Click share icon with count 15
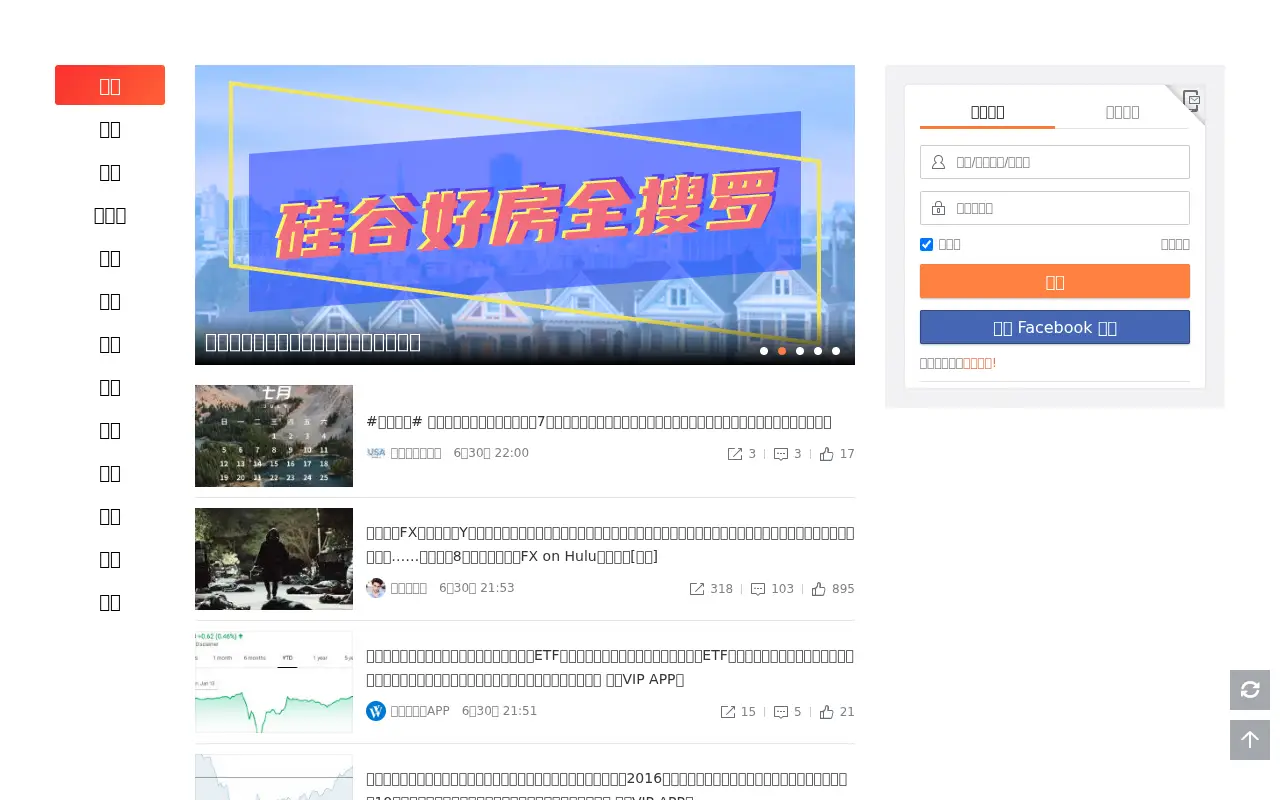The width and height of the screenshot is (1280, 800). coord(728,712)
